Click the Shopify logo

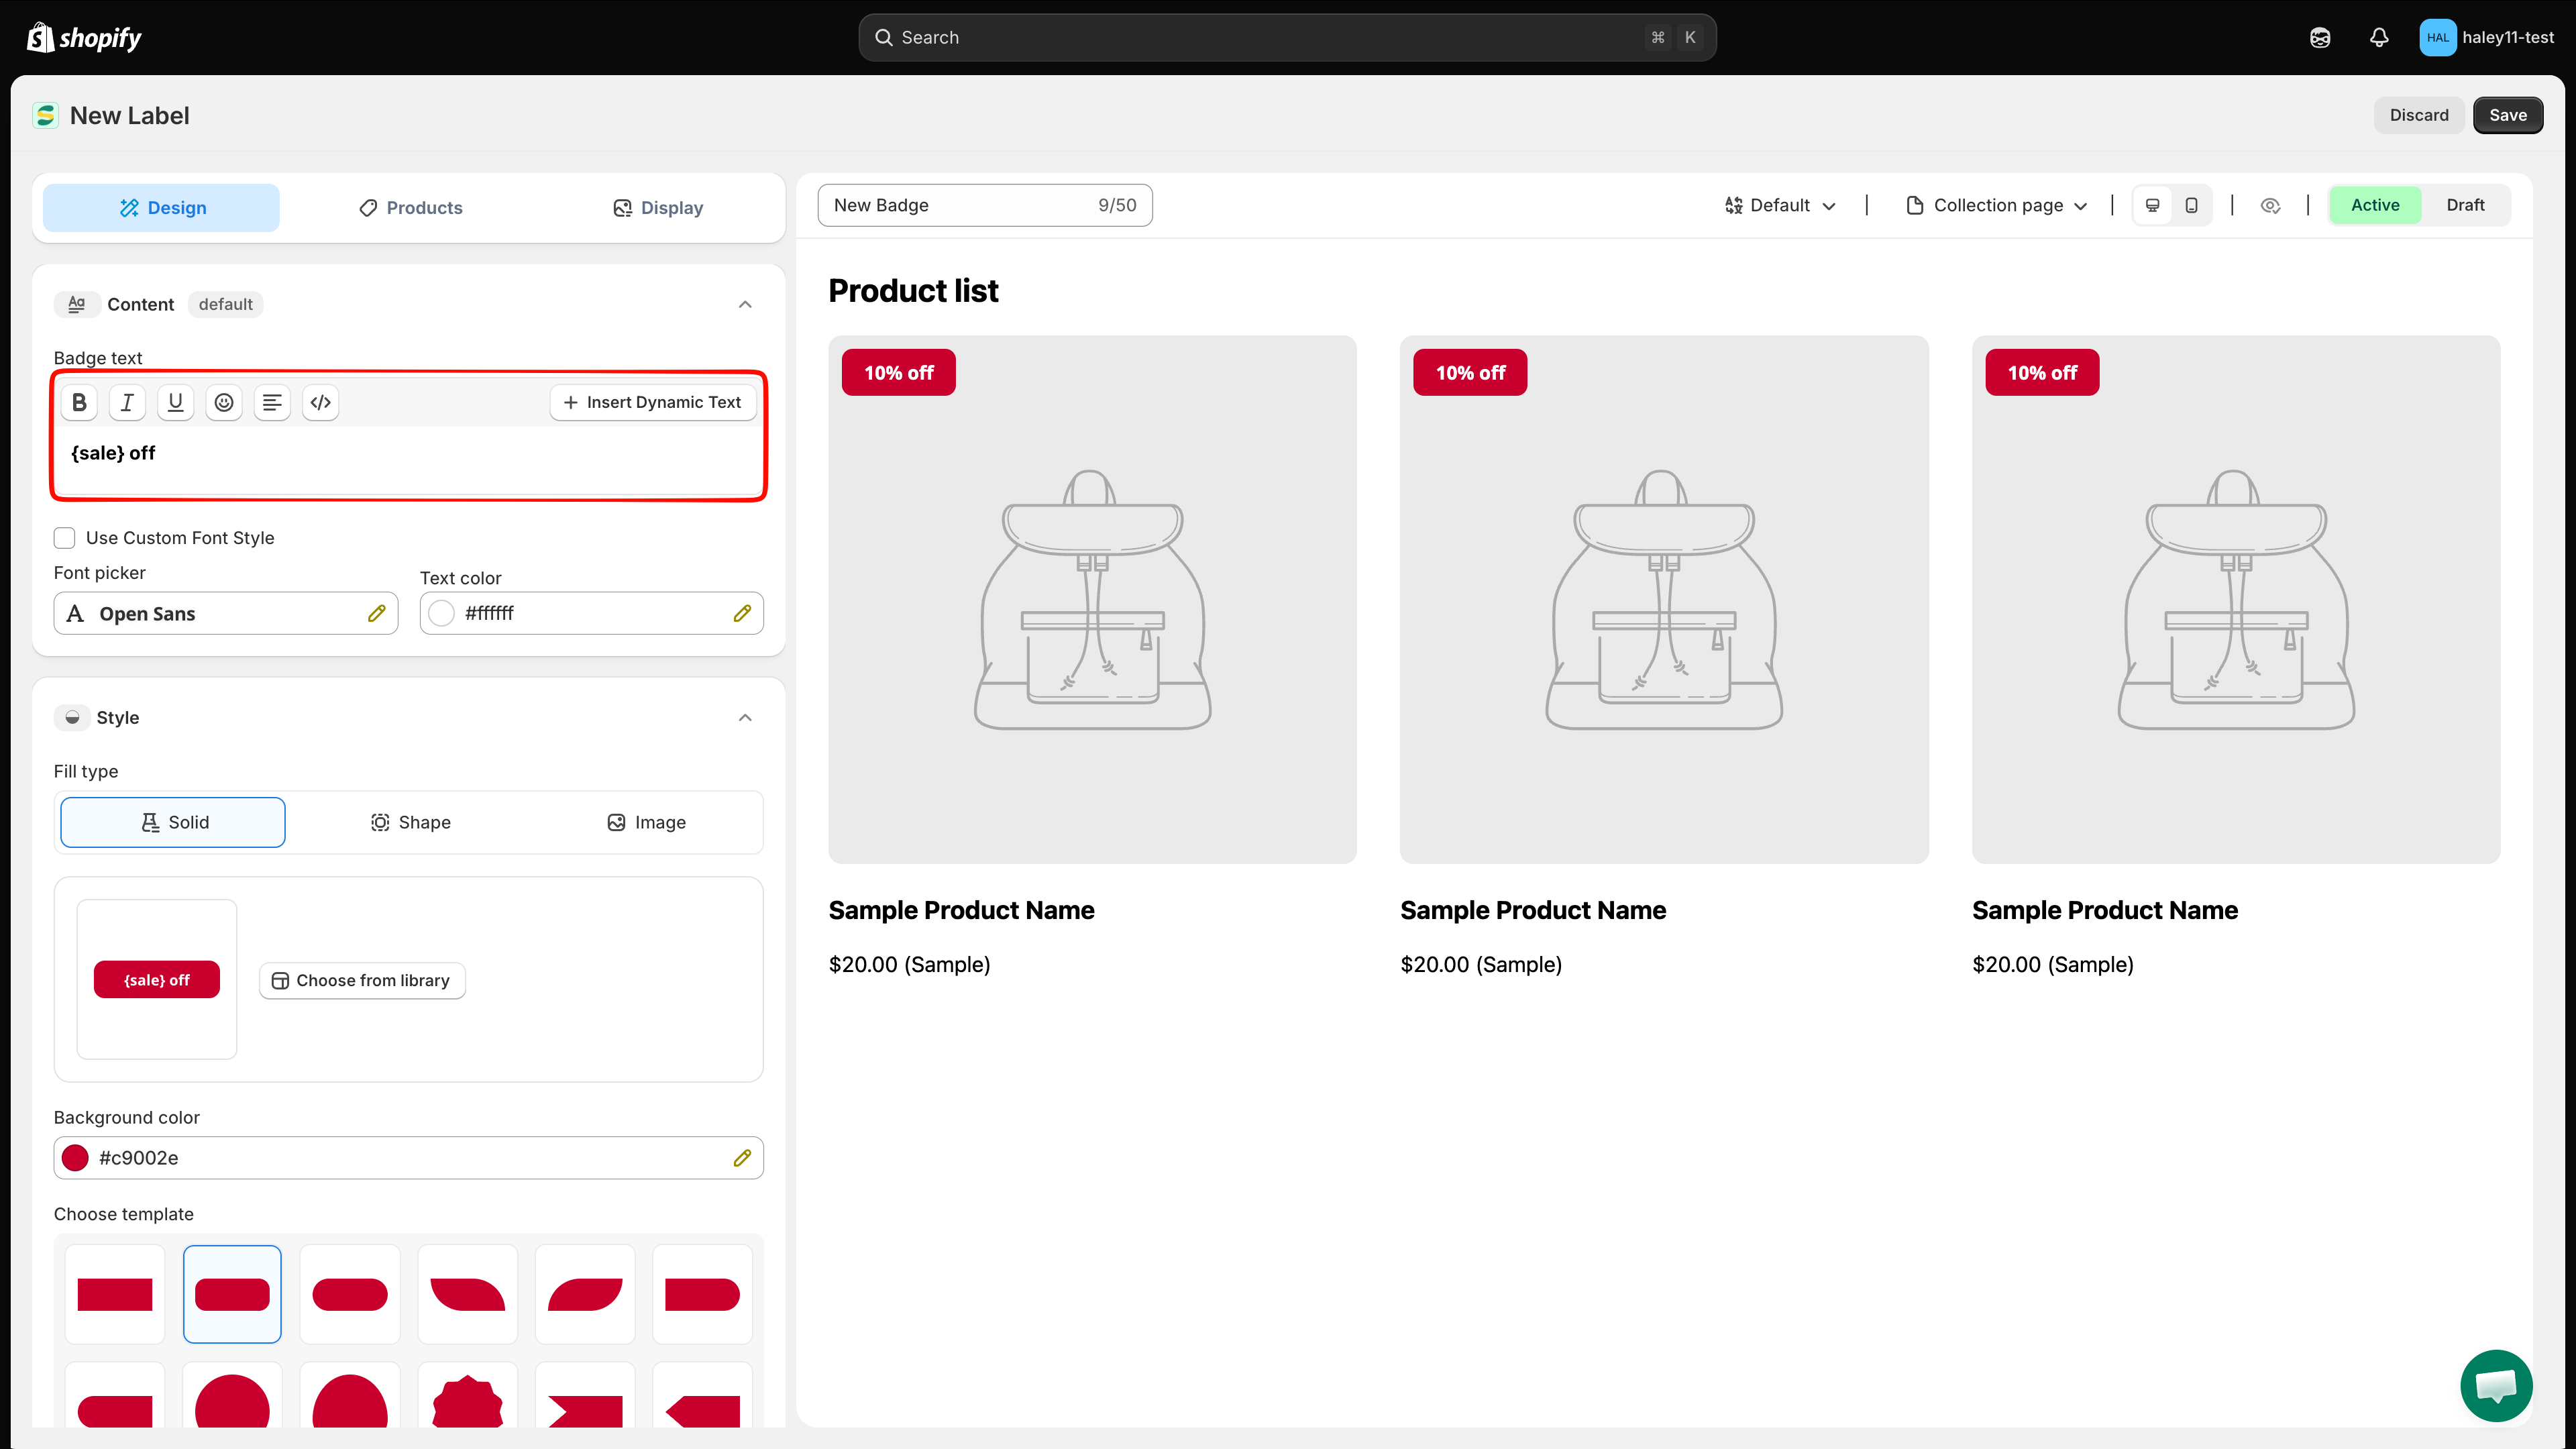point(84,37)
